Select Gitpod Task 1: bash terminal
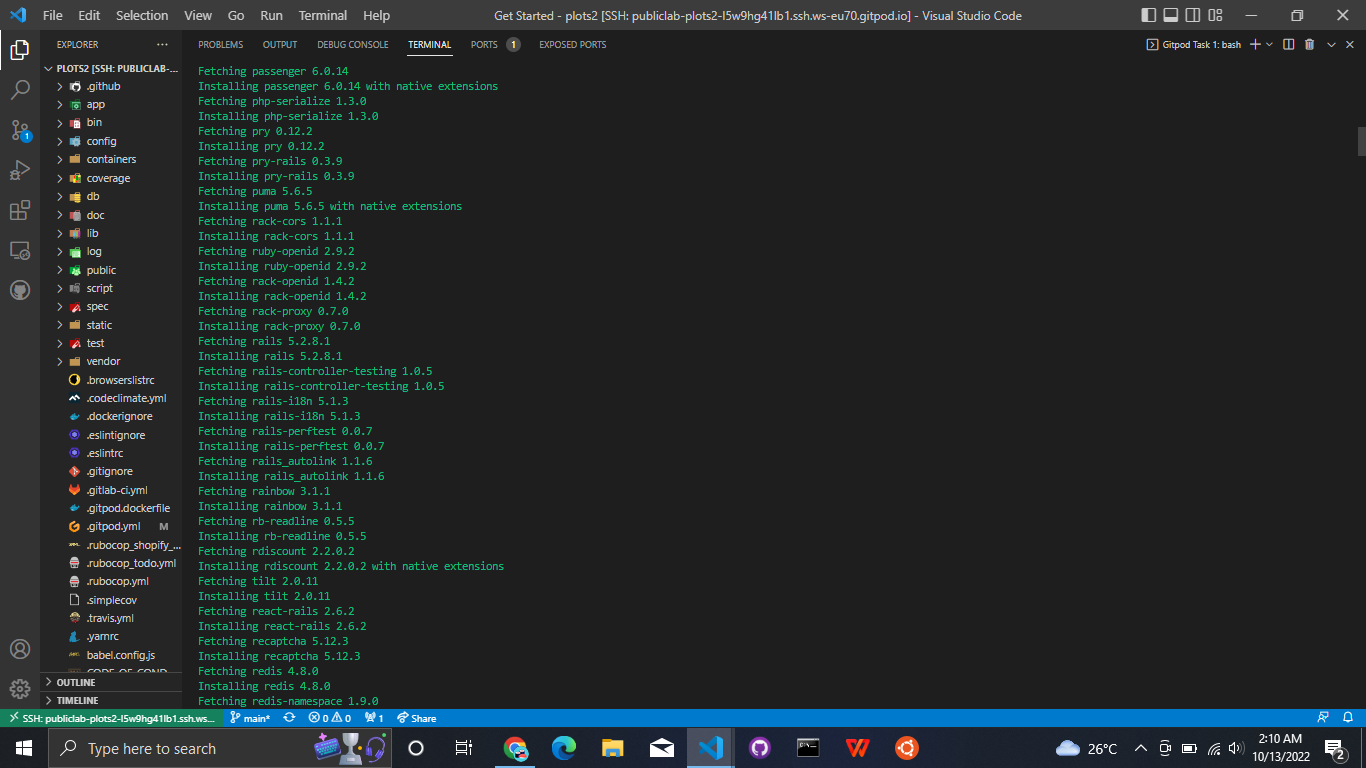 click(1194, 45)
